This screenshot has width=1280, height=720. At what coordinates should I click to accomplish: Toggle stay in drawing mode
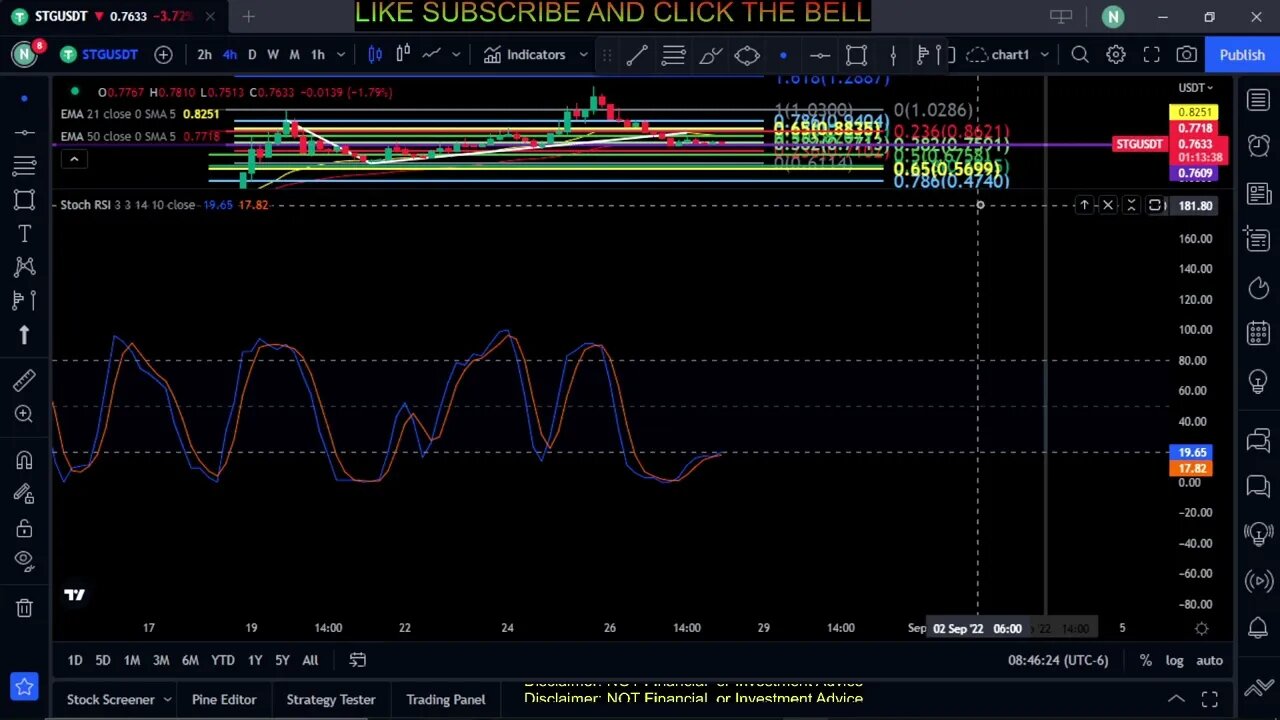point(24,493)
